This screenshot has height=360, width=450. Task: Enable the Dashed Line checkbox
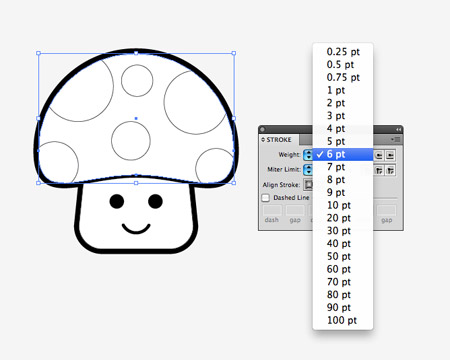(266, 198)
